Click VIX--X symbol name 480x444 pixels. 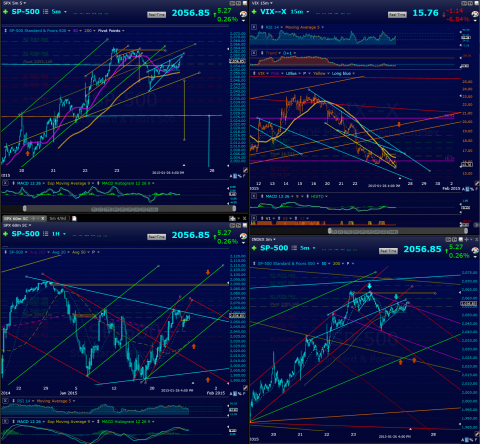(273, 12)
